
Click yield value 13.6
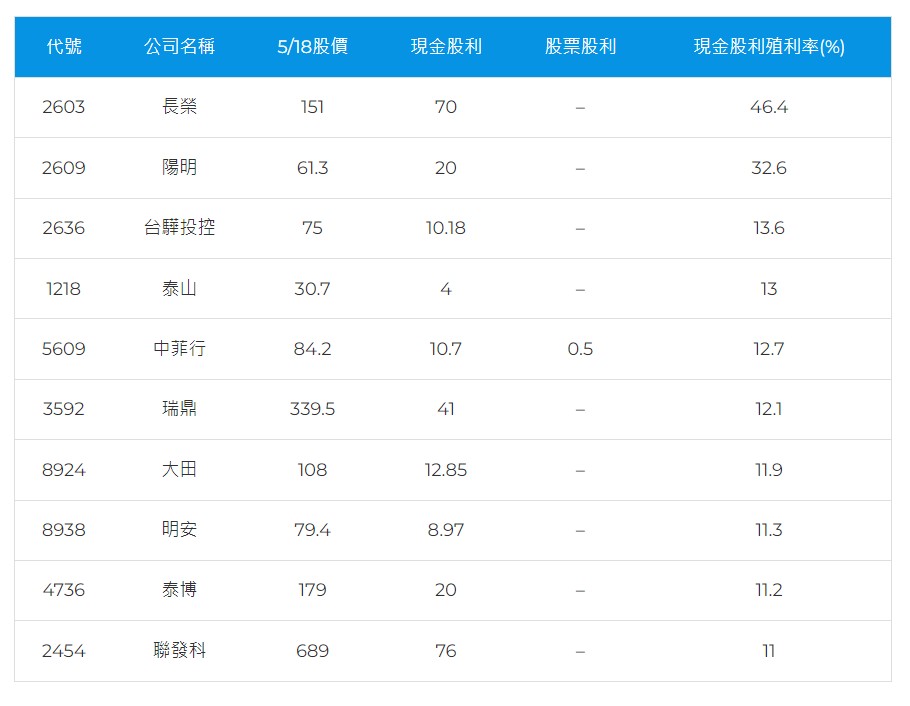click(x=769, y=228)
